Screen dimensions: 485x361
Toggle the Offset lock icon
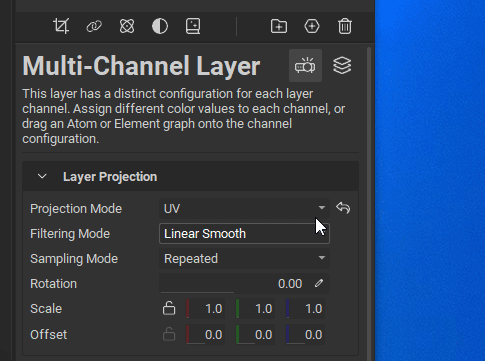(169, 334)
